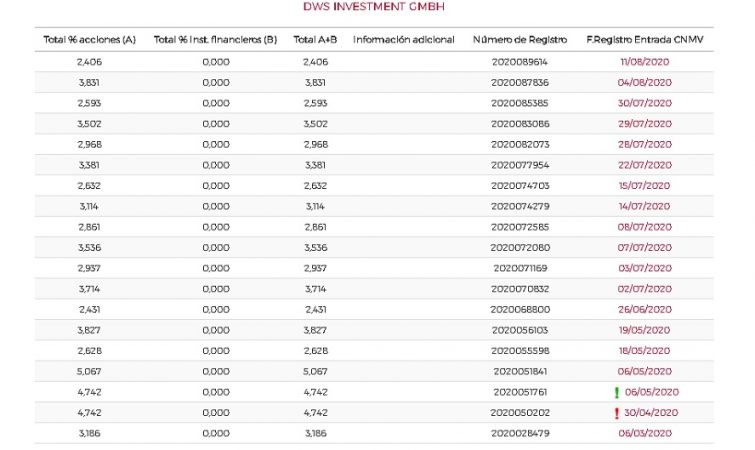Select the 30/07/2020 date link
Image resolution: width=755 pixels, height=450 pixels.
click(643, 103)
